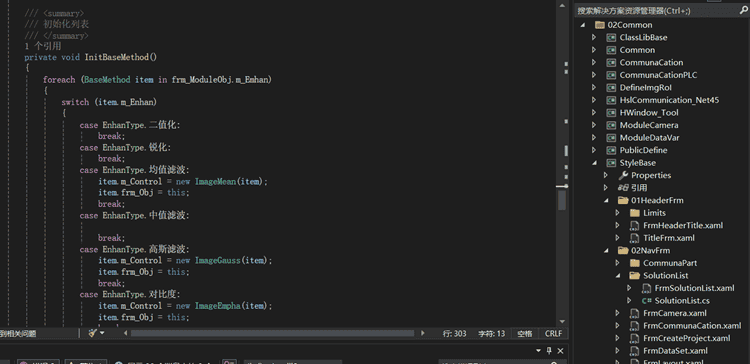Viewport: 750px width, 364px height.
Task: Open the code cleanup dropdown arrow
Action: [102, 333]
